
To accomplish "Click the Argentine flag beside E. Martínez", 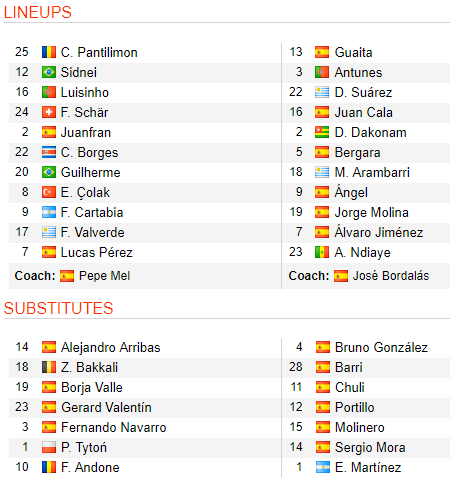I will click(323, 467).
